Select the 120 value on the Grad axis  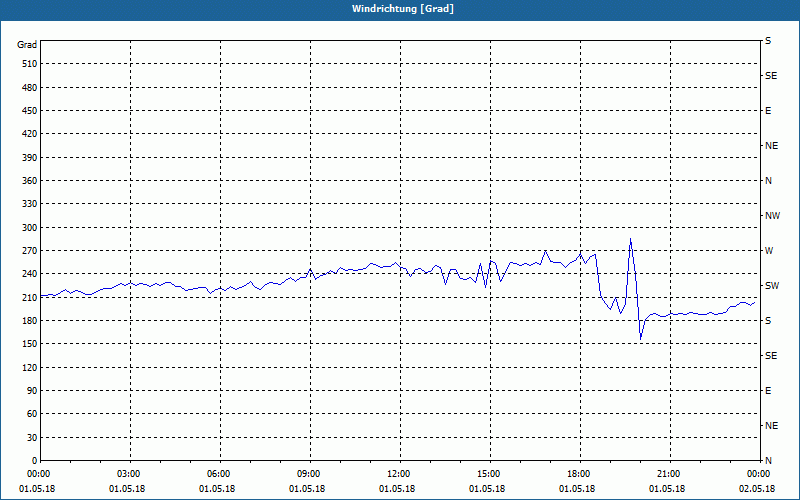click(x=30, y=367)
